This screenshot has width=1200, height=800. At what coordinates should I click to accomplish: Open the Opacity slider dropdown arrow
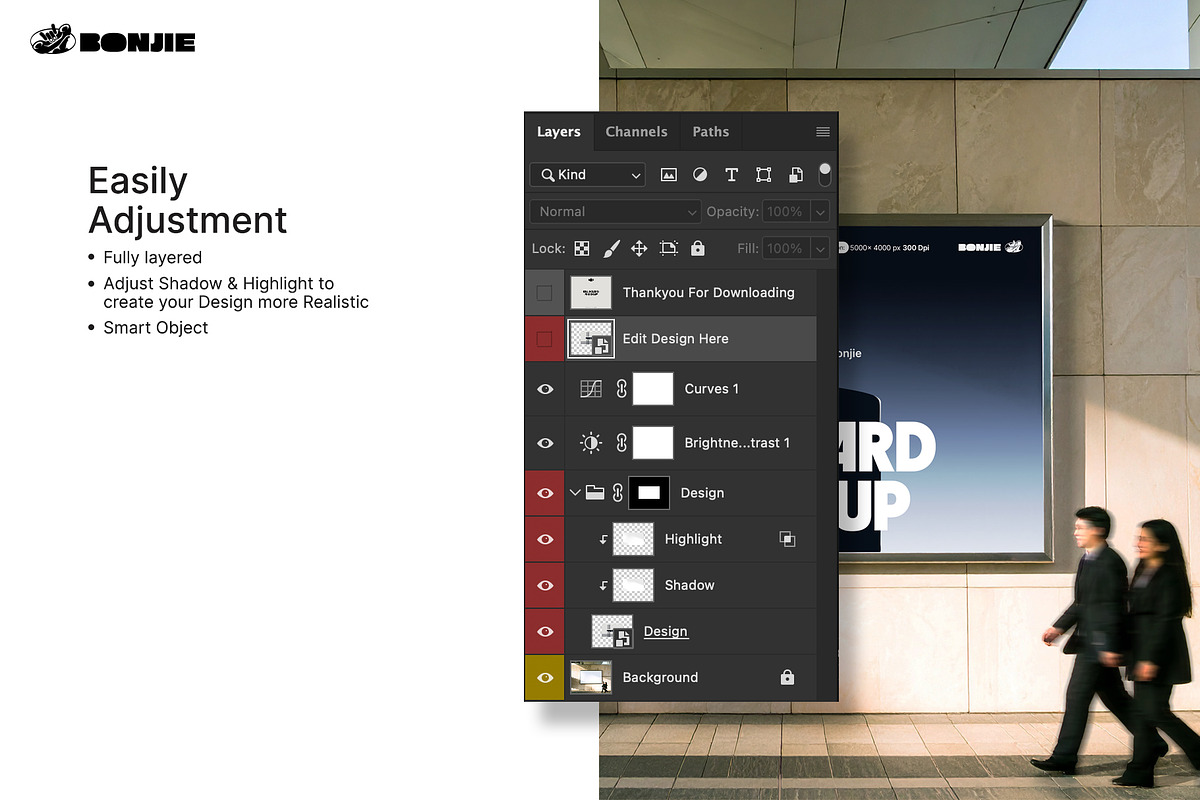point(821,212)
